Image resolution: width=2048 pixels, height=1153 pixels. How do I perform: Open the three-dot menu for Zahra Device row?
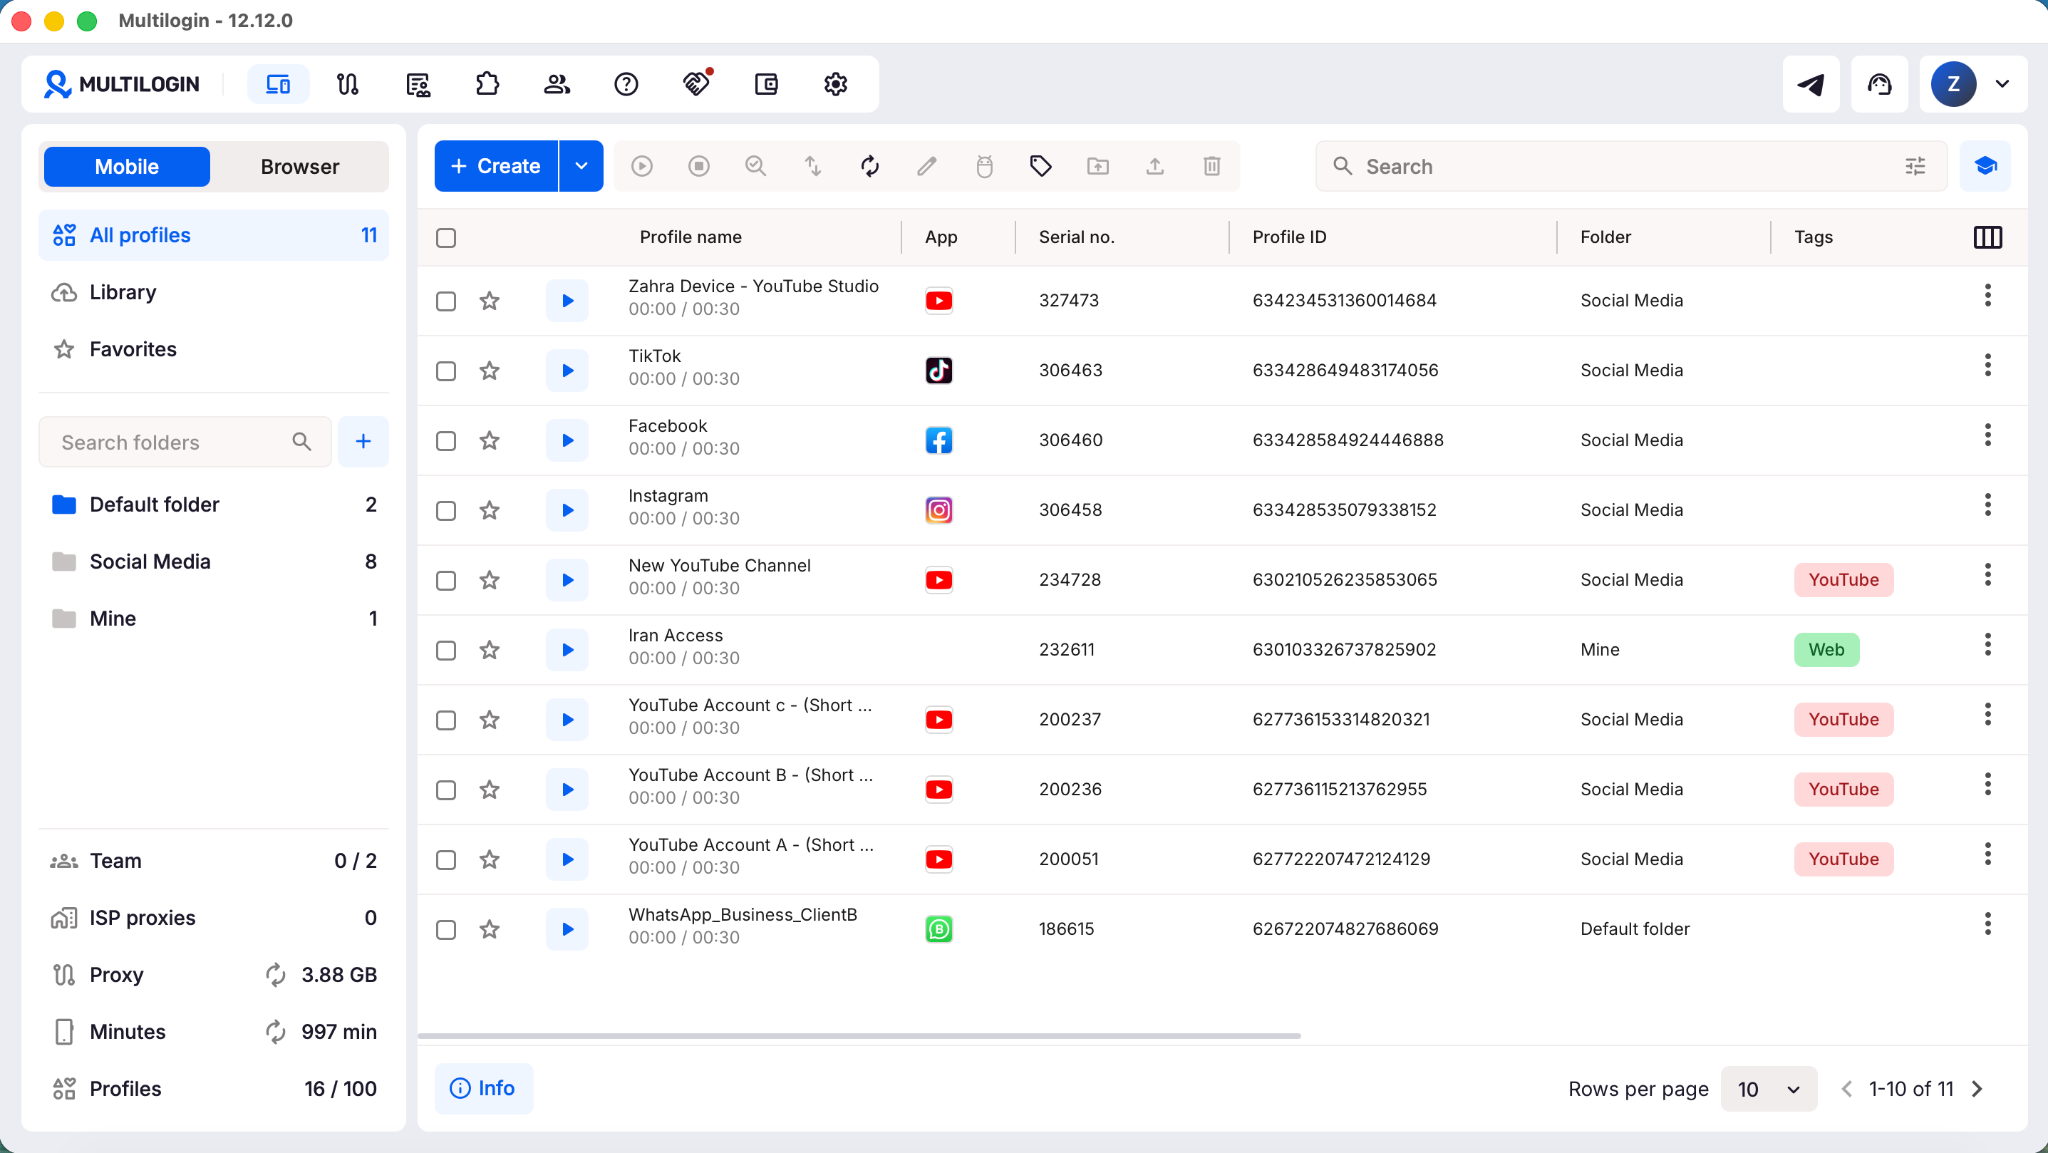(x=1988, y=296)
